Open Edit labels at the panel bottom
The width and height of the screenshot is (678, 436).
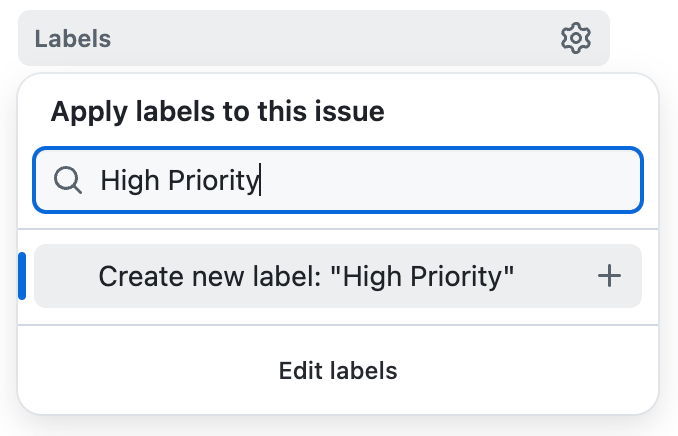(x=338, y=371)
